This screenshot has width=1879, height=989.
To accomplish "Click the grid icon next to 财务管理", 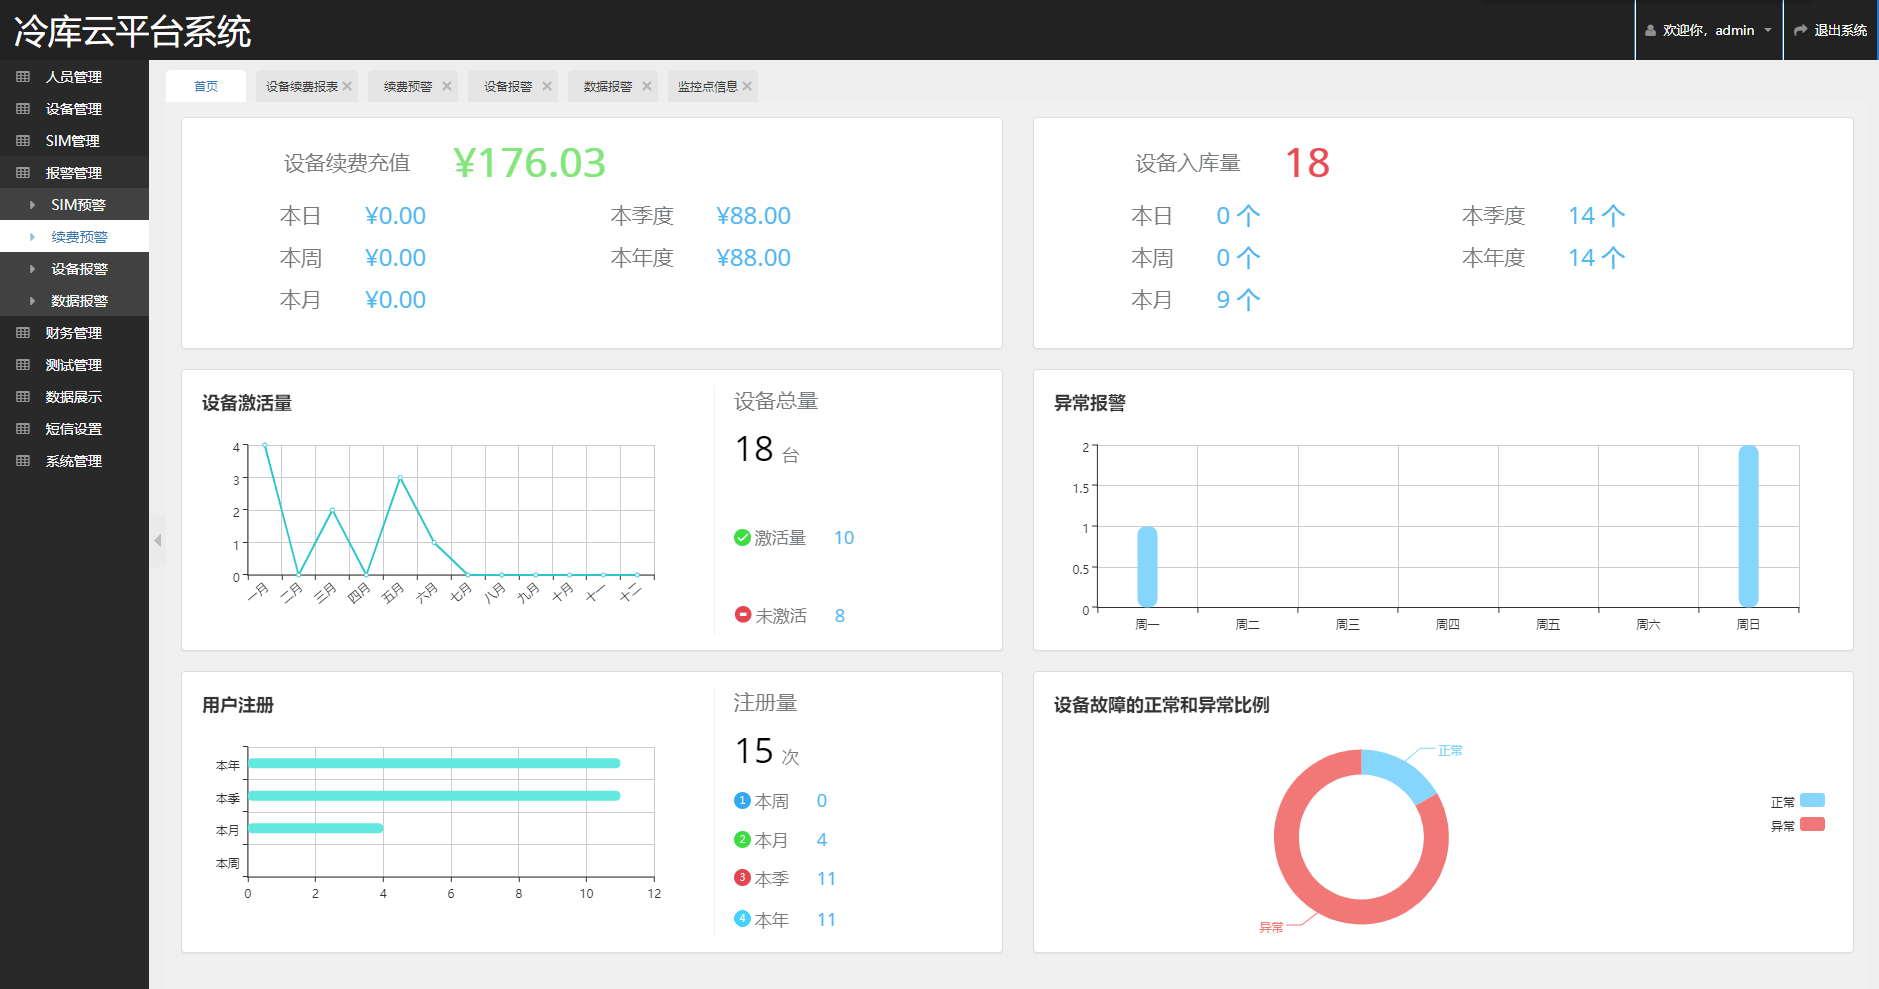I will pyautogui.click(x=23, y=333).
